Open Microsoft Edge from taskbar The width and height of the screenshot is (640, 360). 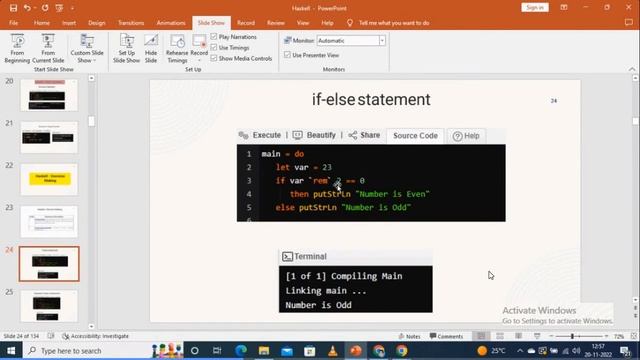point(241,351)
